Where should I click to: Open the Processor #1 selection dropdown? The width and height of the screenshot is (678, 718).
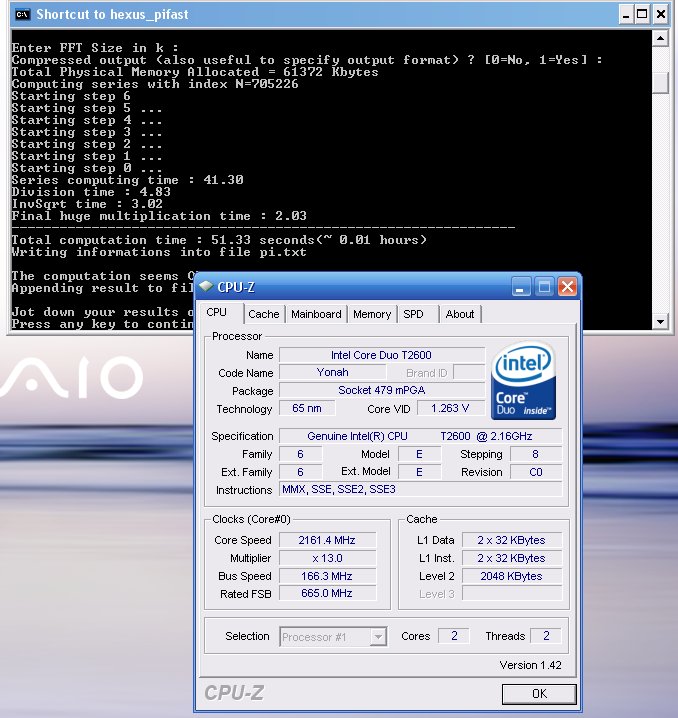[333, 636]
